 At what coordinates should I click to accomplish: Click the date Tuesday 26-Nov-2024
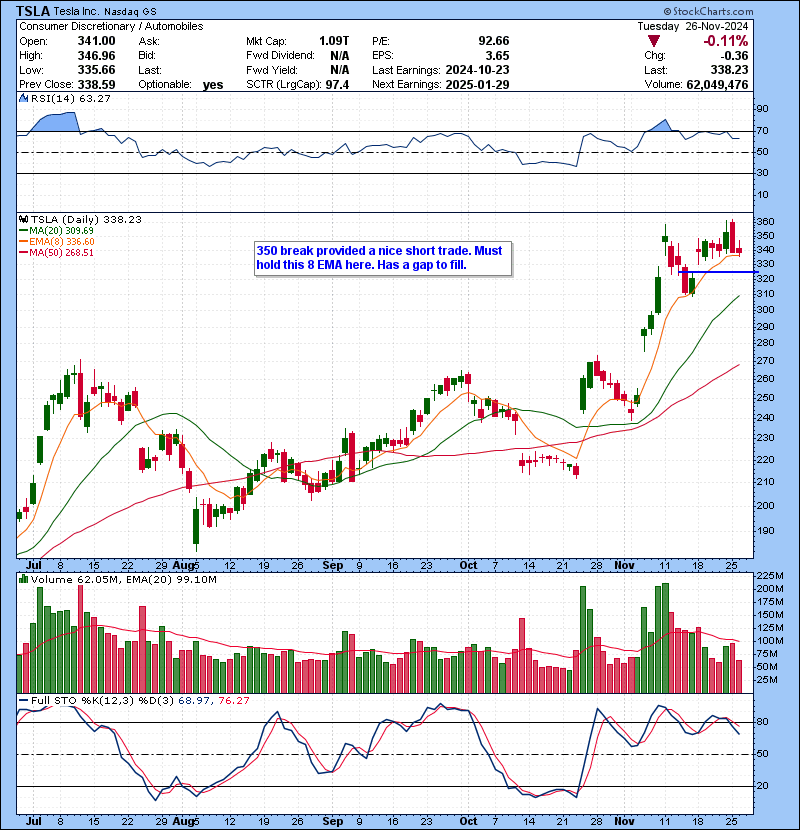[693, 26]
